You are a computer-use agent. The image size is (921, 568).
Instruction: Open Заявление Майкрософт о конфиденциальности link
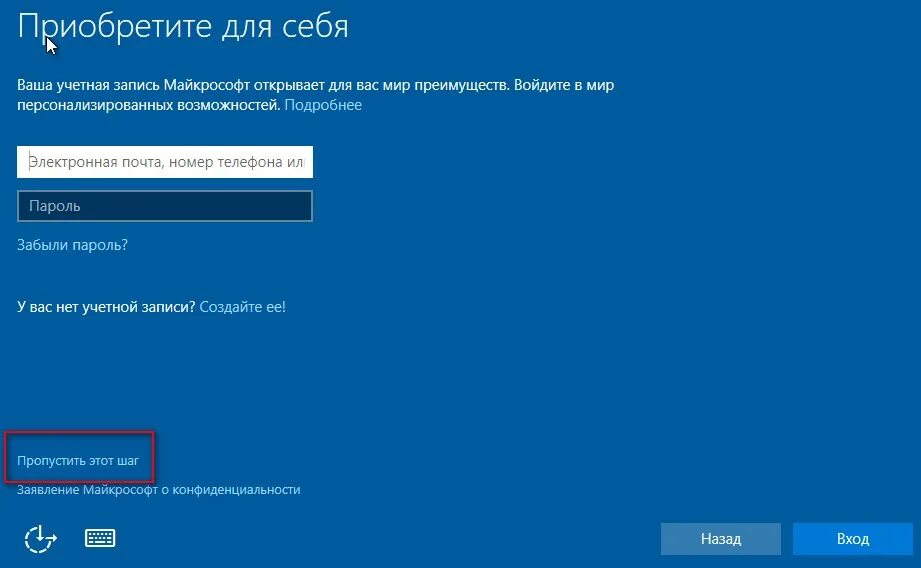(x=159, y=490)
